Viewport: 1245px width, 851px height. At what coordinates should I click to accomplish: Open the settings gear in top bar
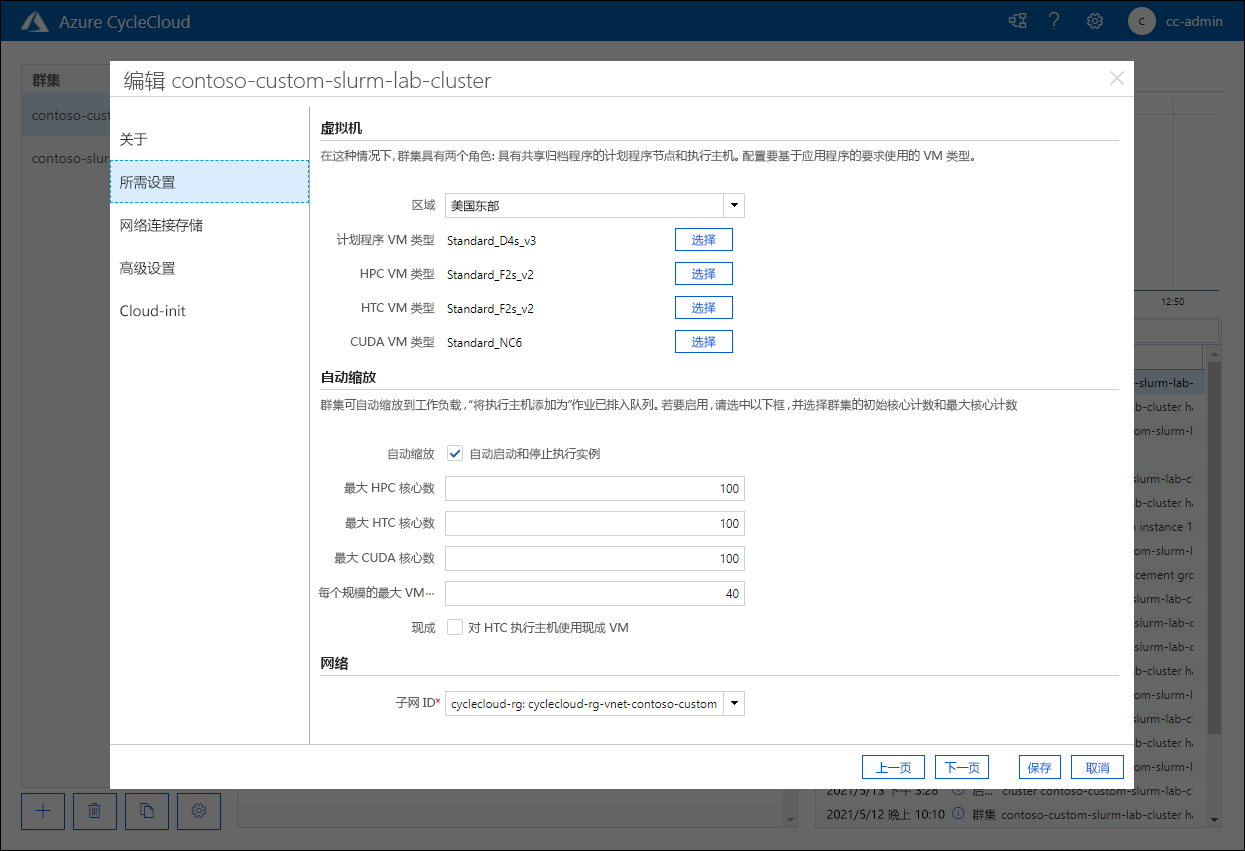(x=1095, y=21)
